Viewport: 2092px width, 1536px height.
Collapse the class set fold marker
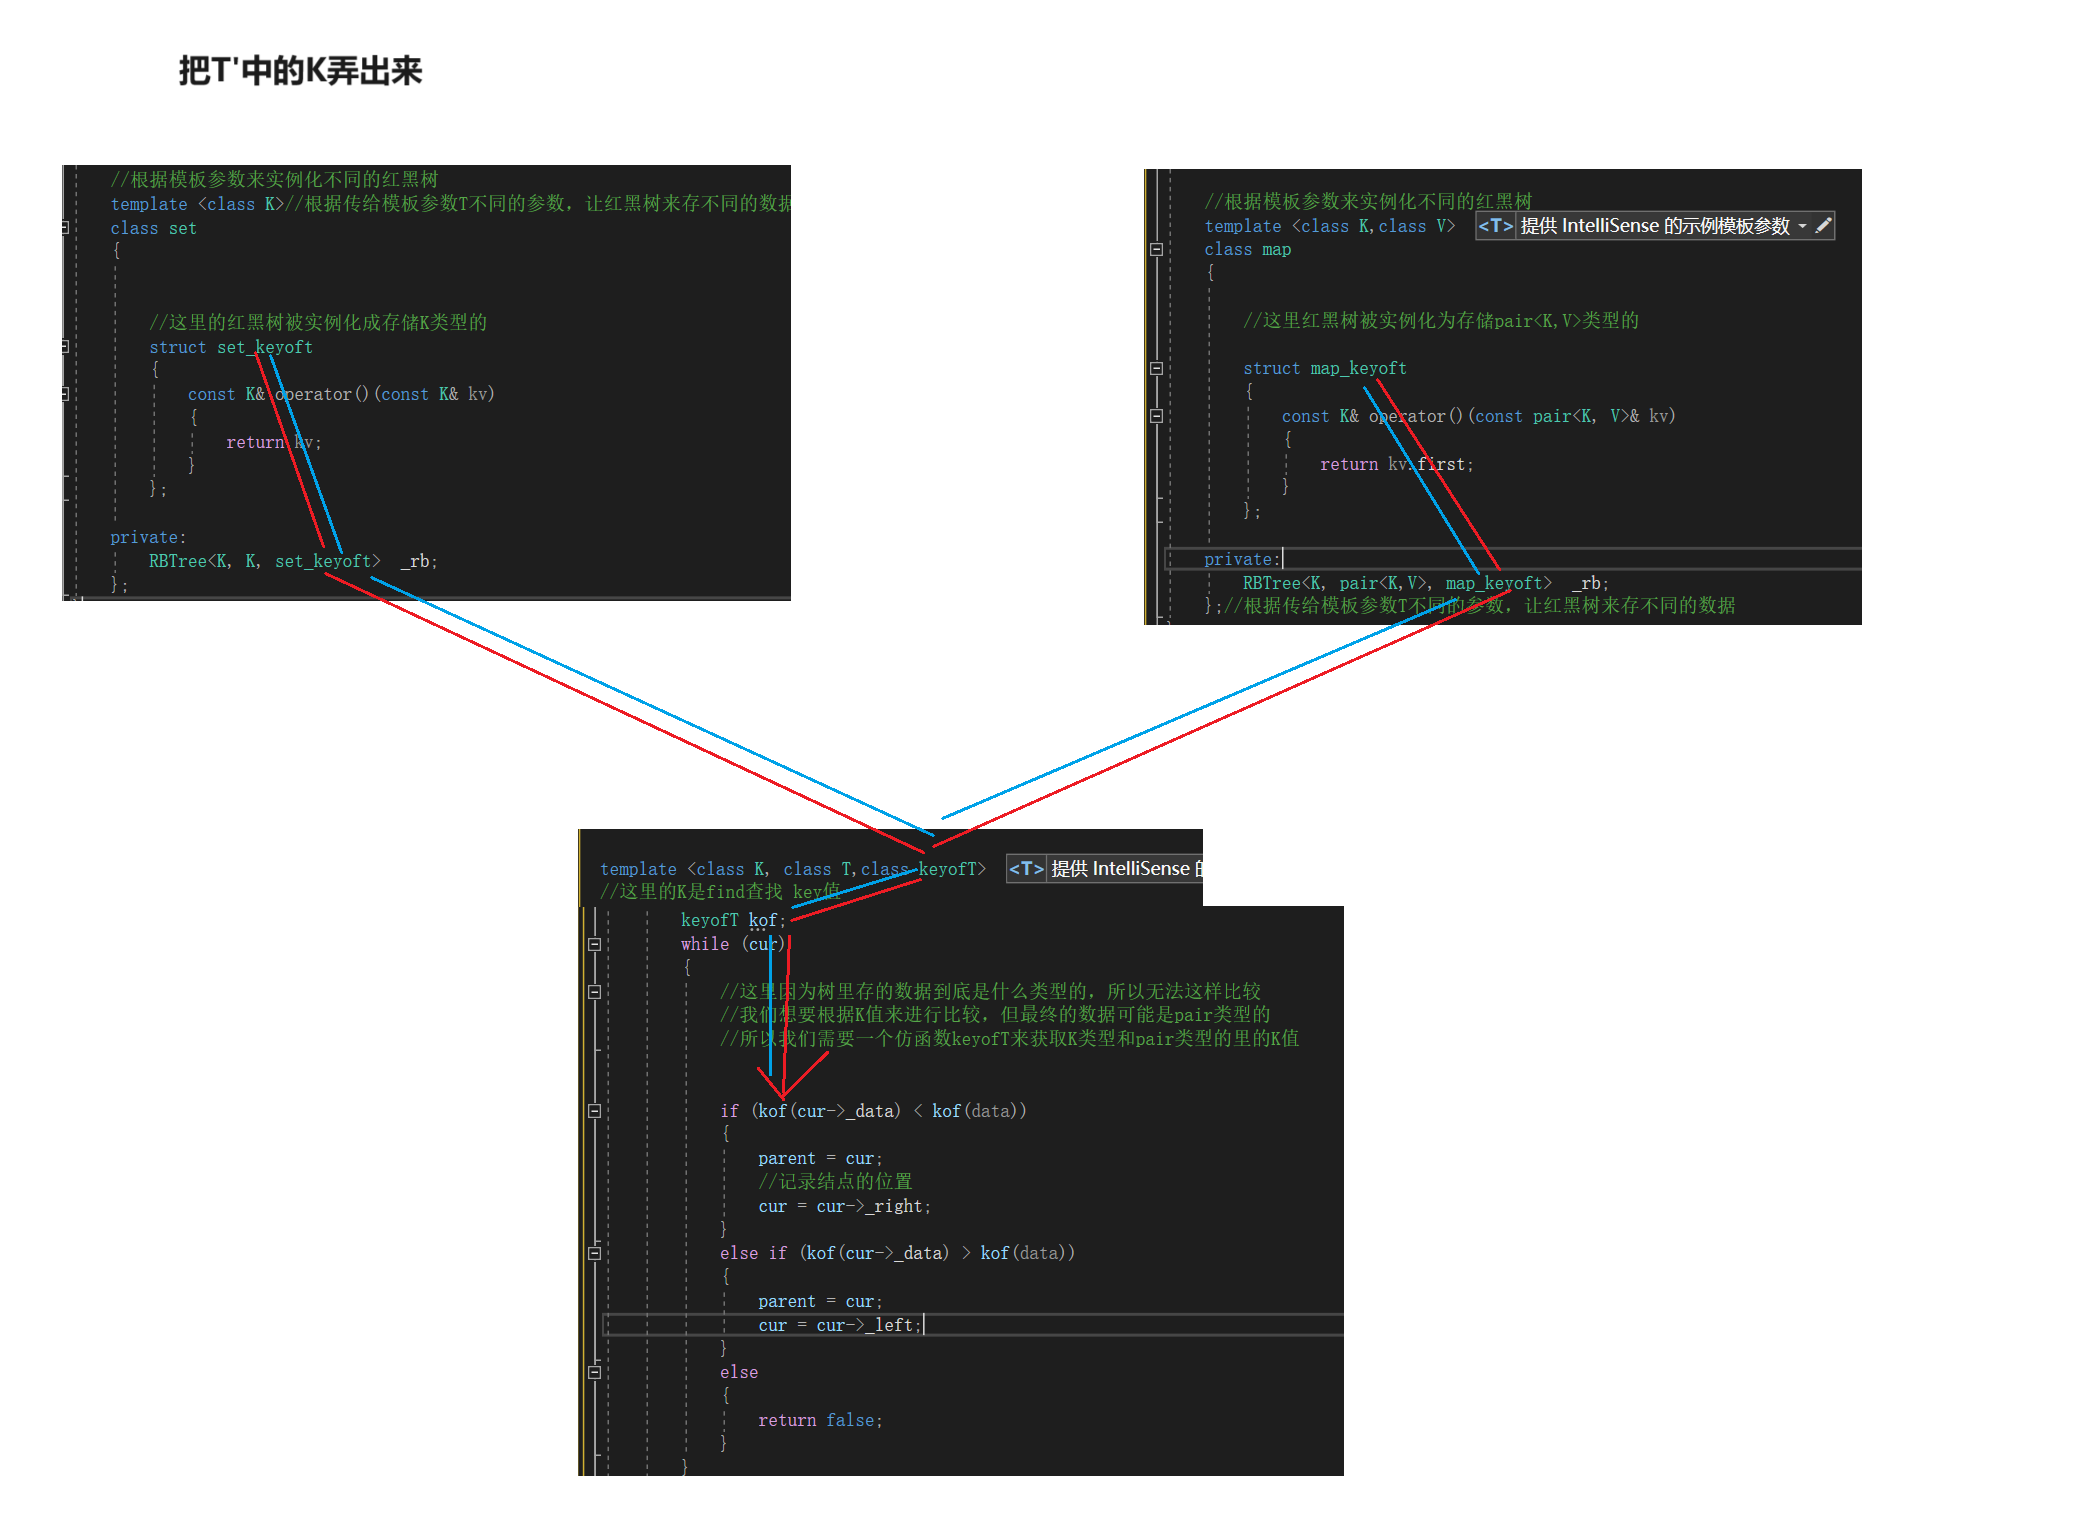pos(65,228)
